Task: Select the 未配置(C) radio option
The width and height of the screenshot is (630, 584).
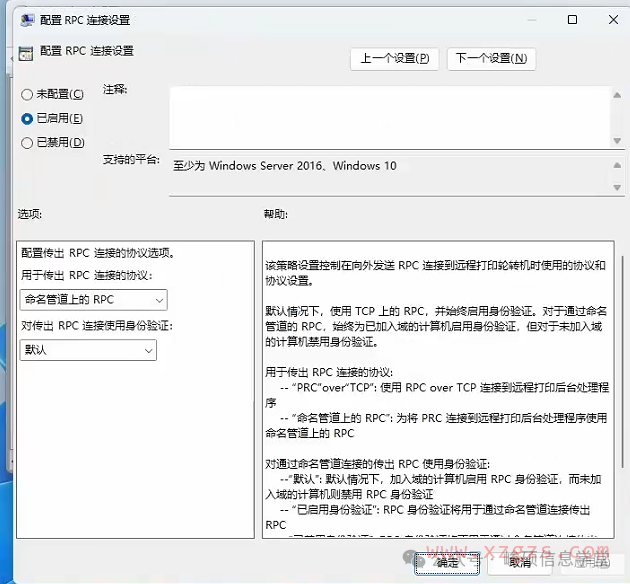Action: 27,94
